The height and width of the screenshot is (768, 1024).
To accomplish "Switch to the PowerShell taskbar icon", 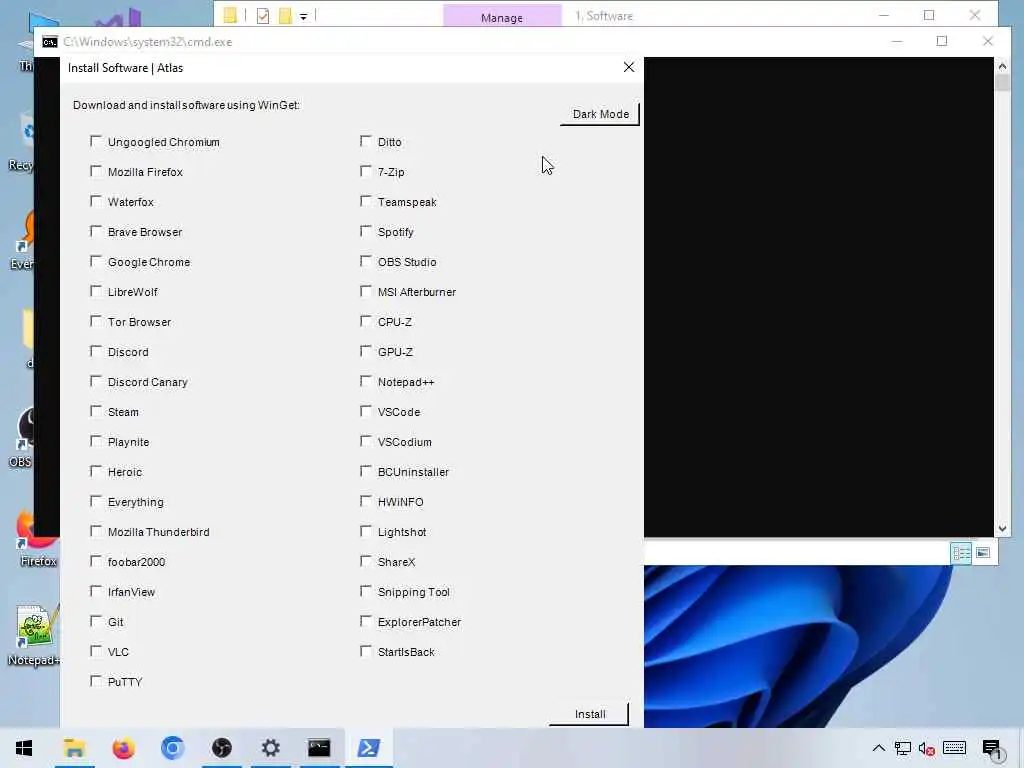I will pos(368,748).
